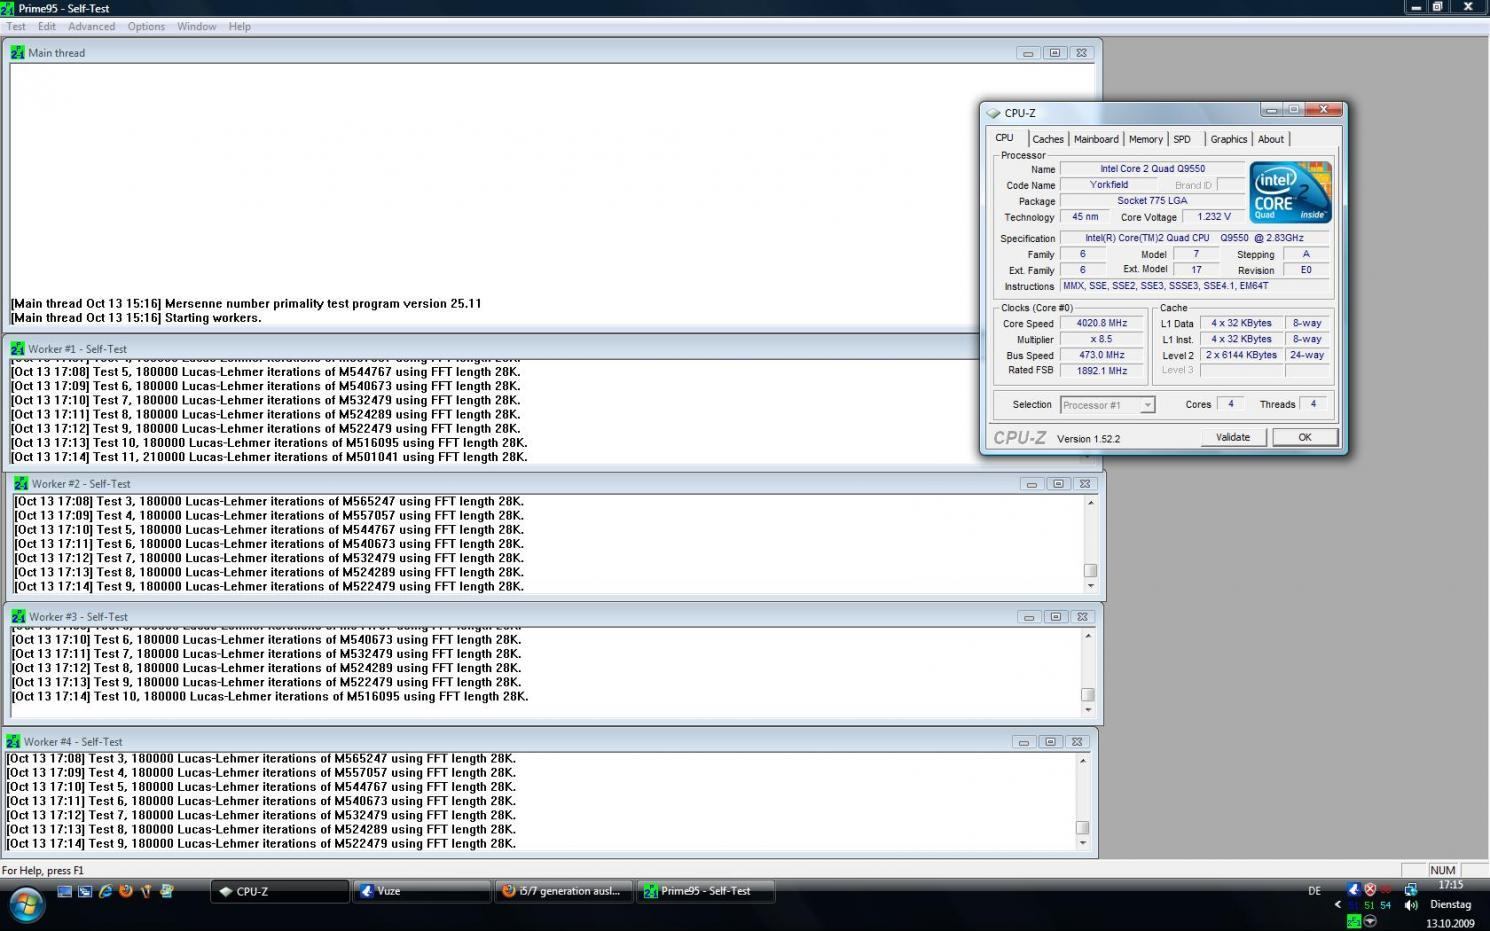Restore the Worker #3 window
Screen dimensions: 1490x931
[x=1055, y=616]
